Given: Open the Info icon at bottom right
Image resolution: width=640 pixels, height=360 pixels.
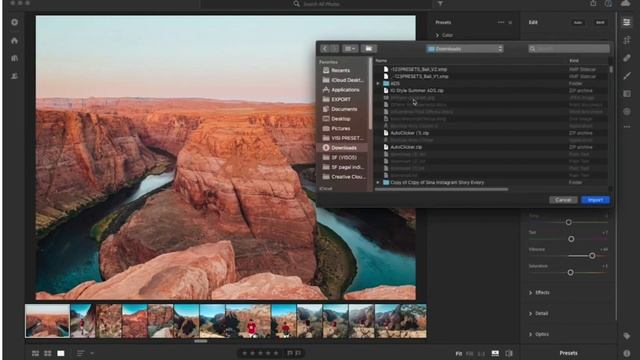Looking at the screenshot, I should 627,353.
